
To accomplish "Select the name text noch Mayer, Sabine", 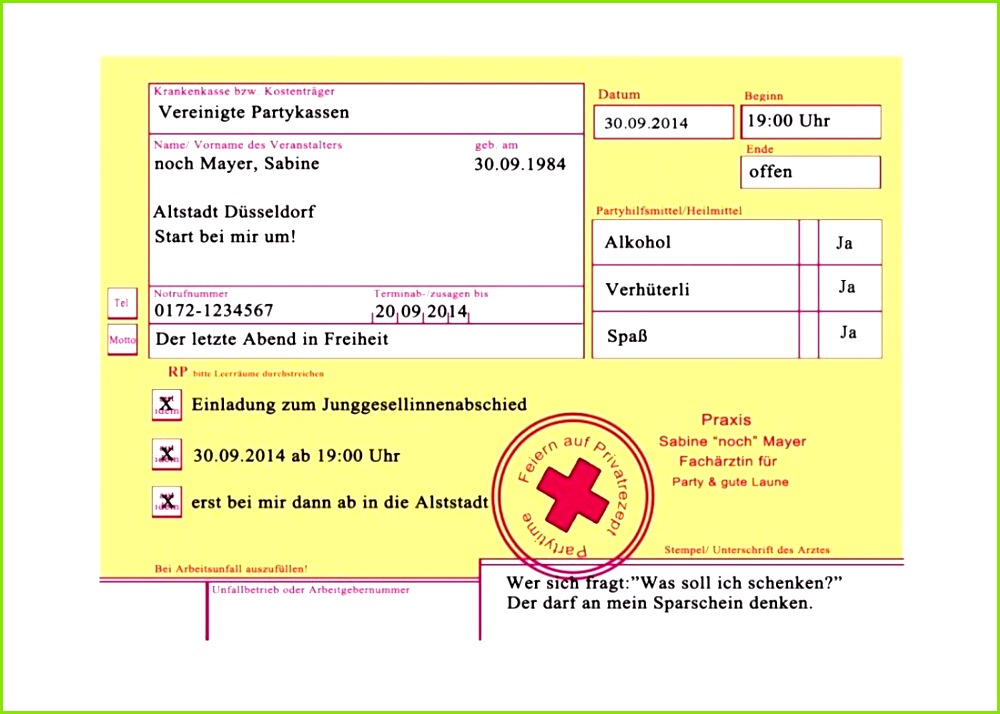I will 237,164.
